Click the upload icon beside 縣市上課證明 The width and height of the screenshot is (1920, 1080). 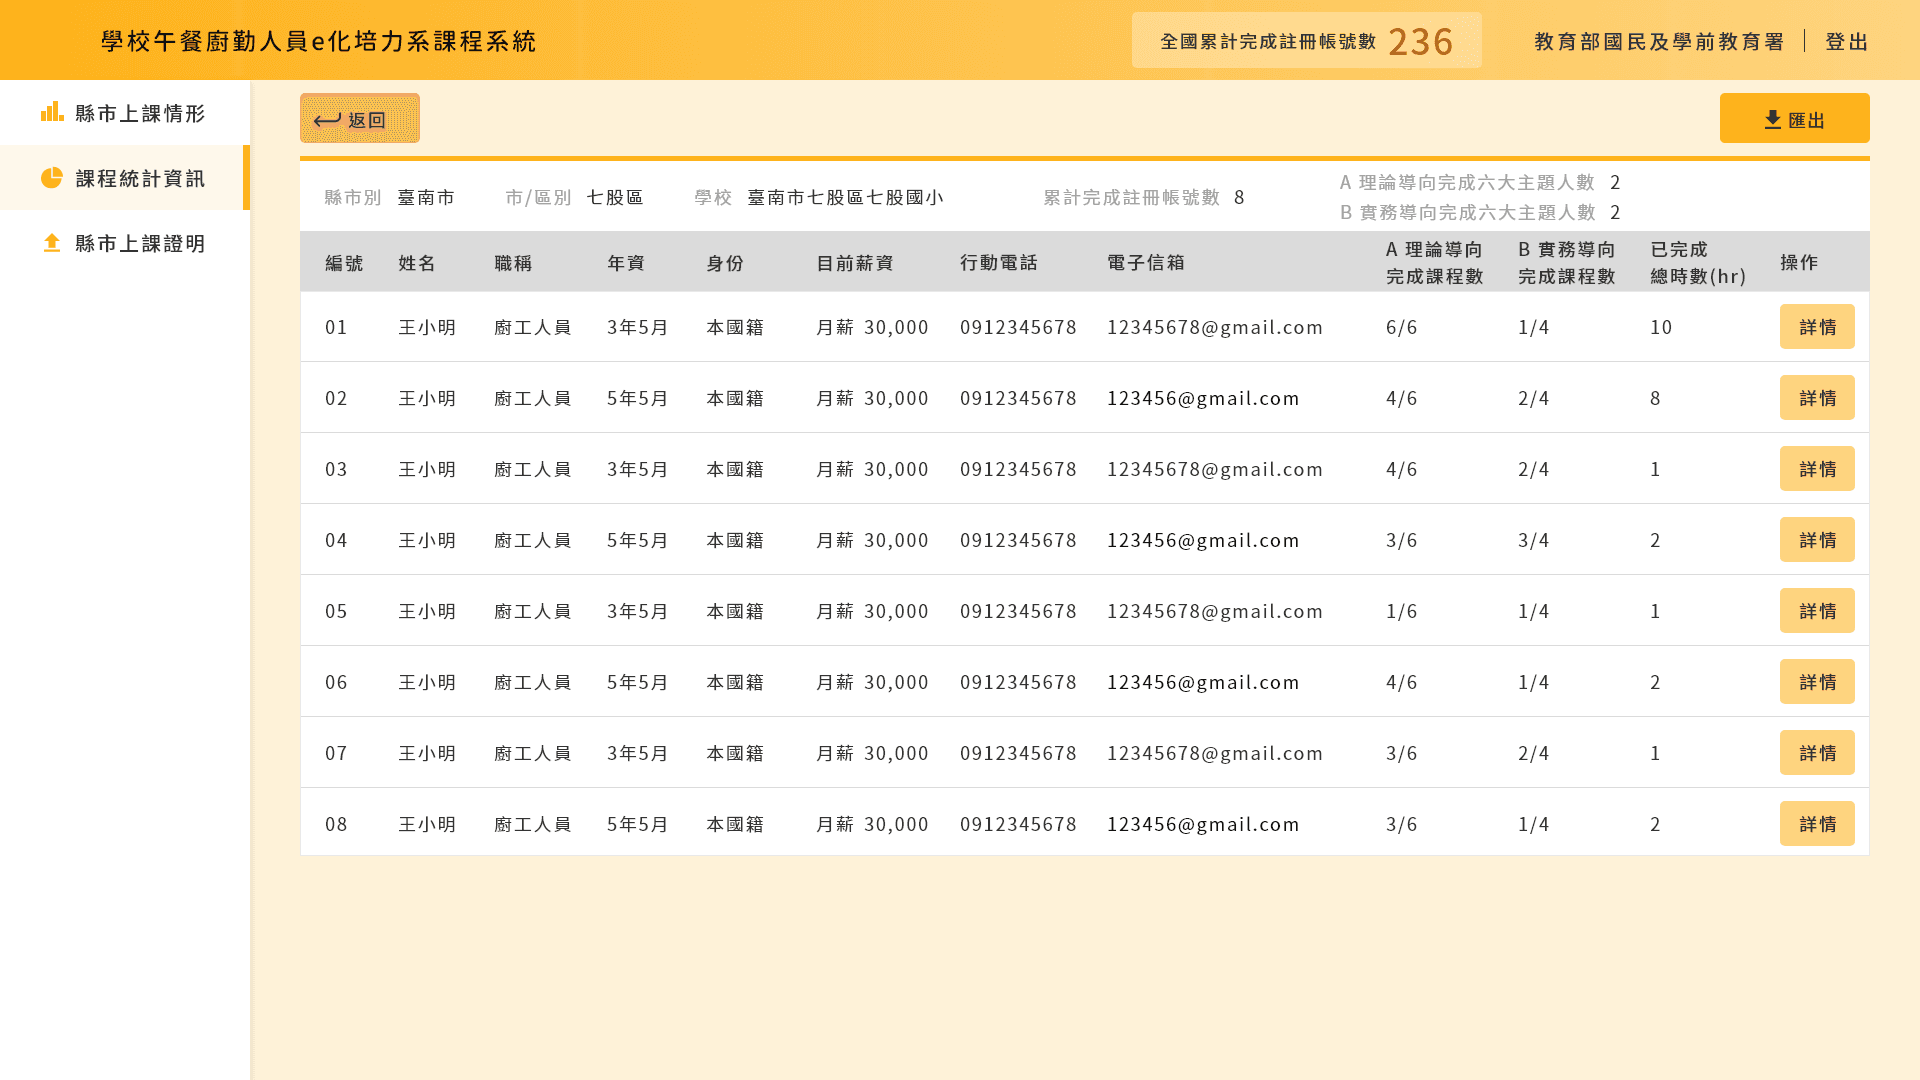[x=52, y=243]
